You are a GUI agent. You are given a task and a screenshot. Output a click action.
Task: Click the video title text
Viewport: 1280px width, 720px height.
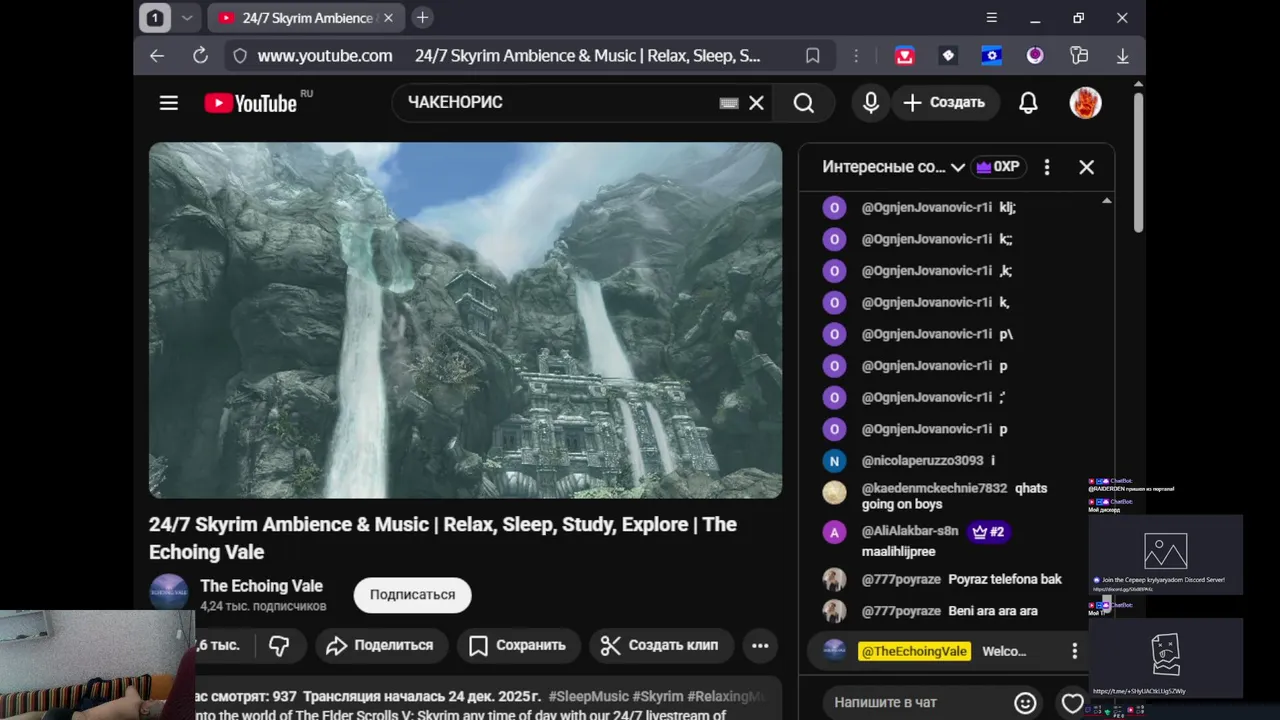pos(443,538)
